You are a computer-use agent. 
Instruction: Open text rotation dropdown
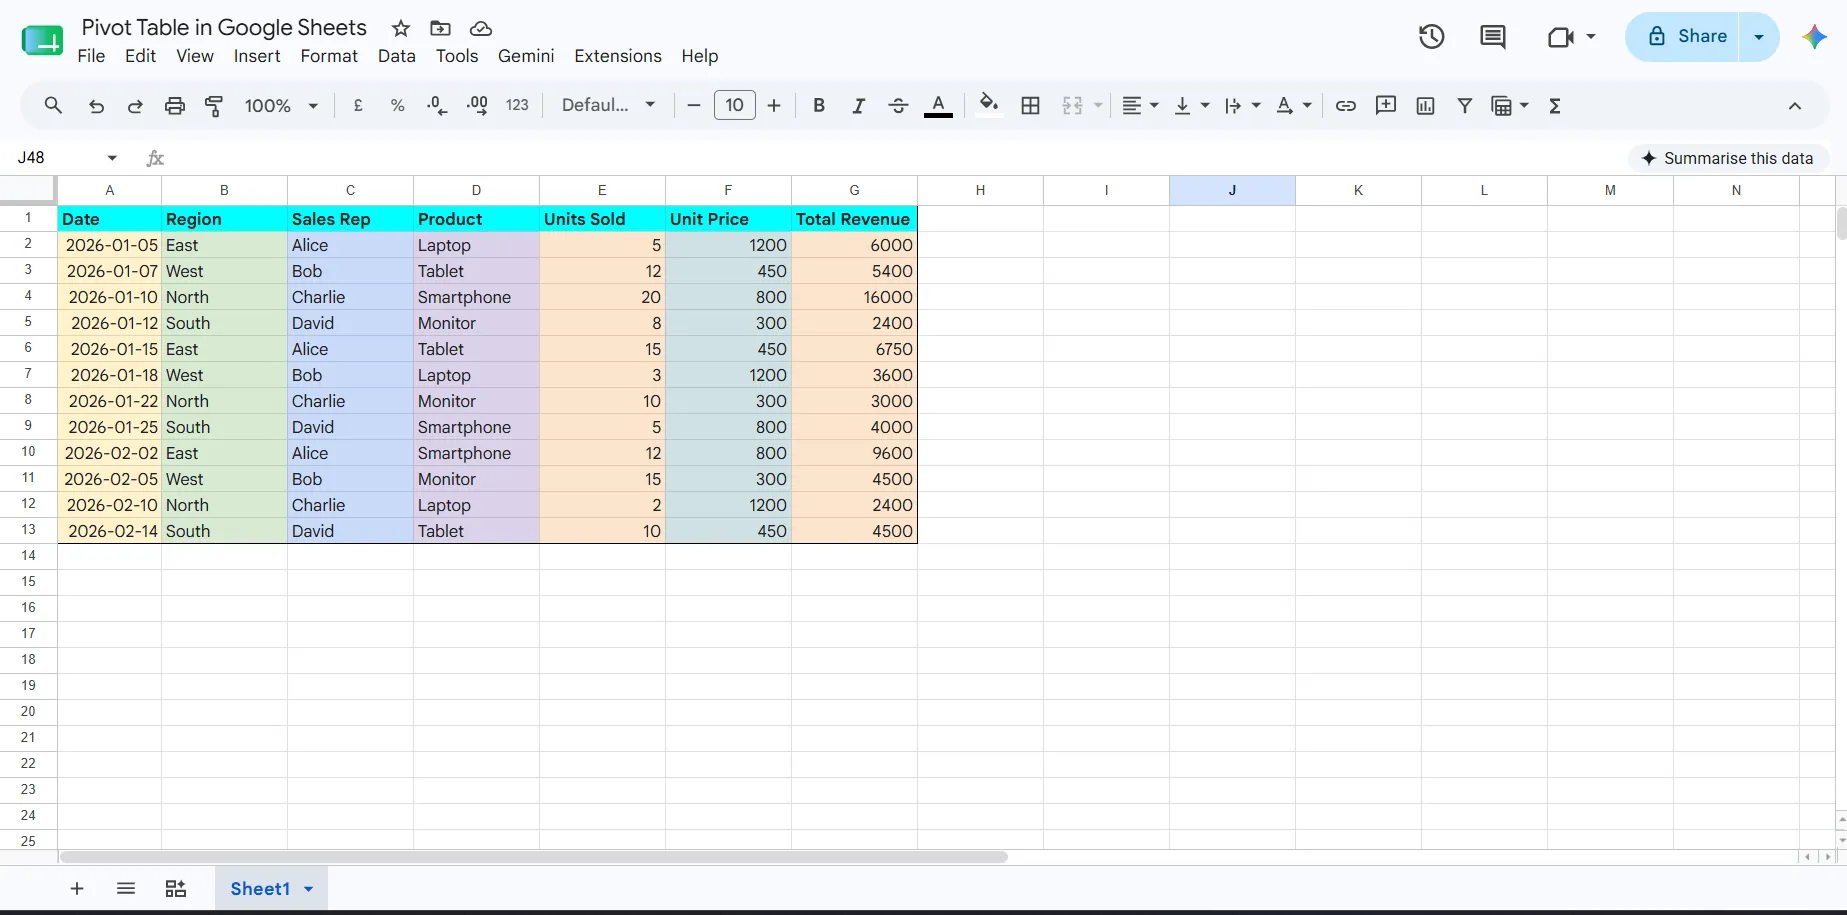click(x=1294, y=106)
